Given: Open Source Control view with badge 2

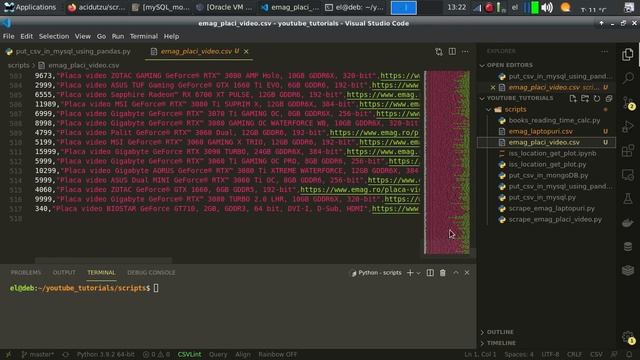Looking at the screenshot, I should pyautogui.click(x=628, y=102).
